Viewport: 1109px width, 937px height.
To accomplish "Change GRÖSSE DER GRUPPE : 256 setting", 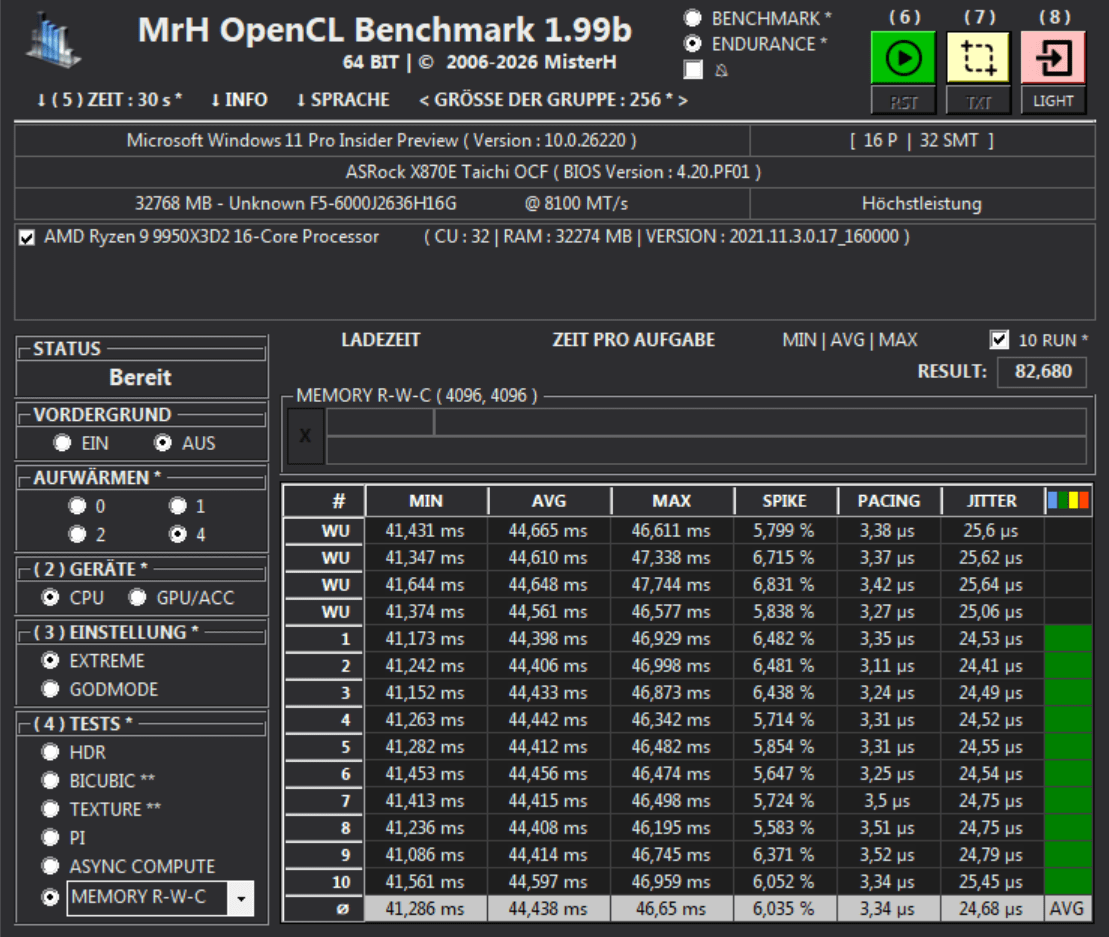I will 553,100.
